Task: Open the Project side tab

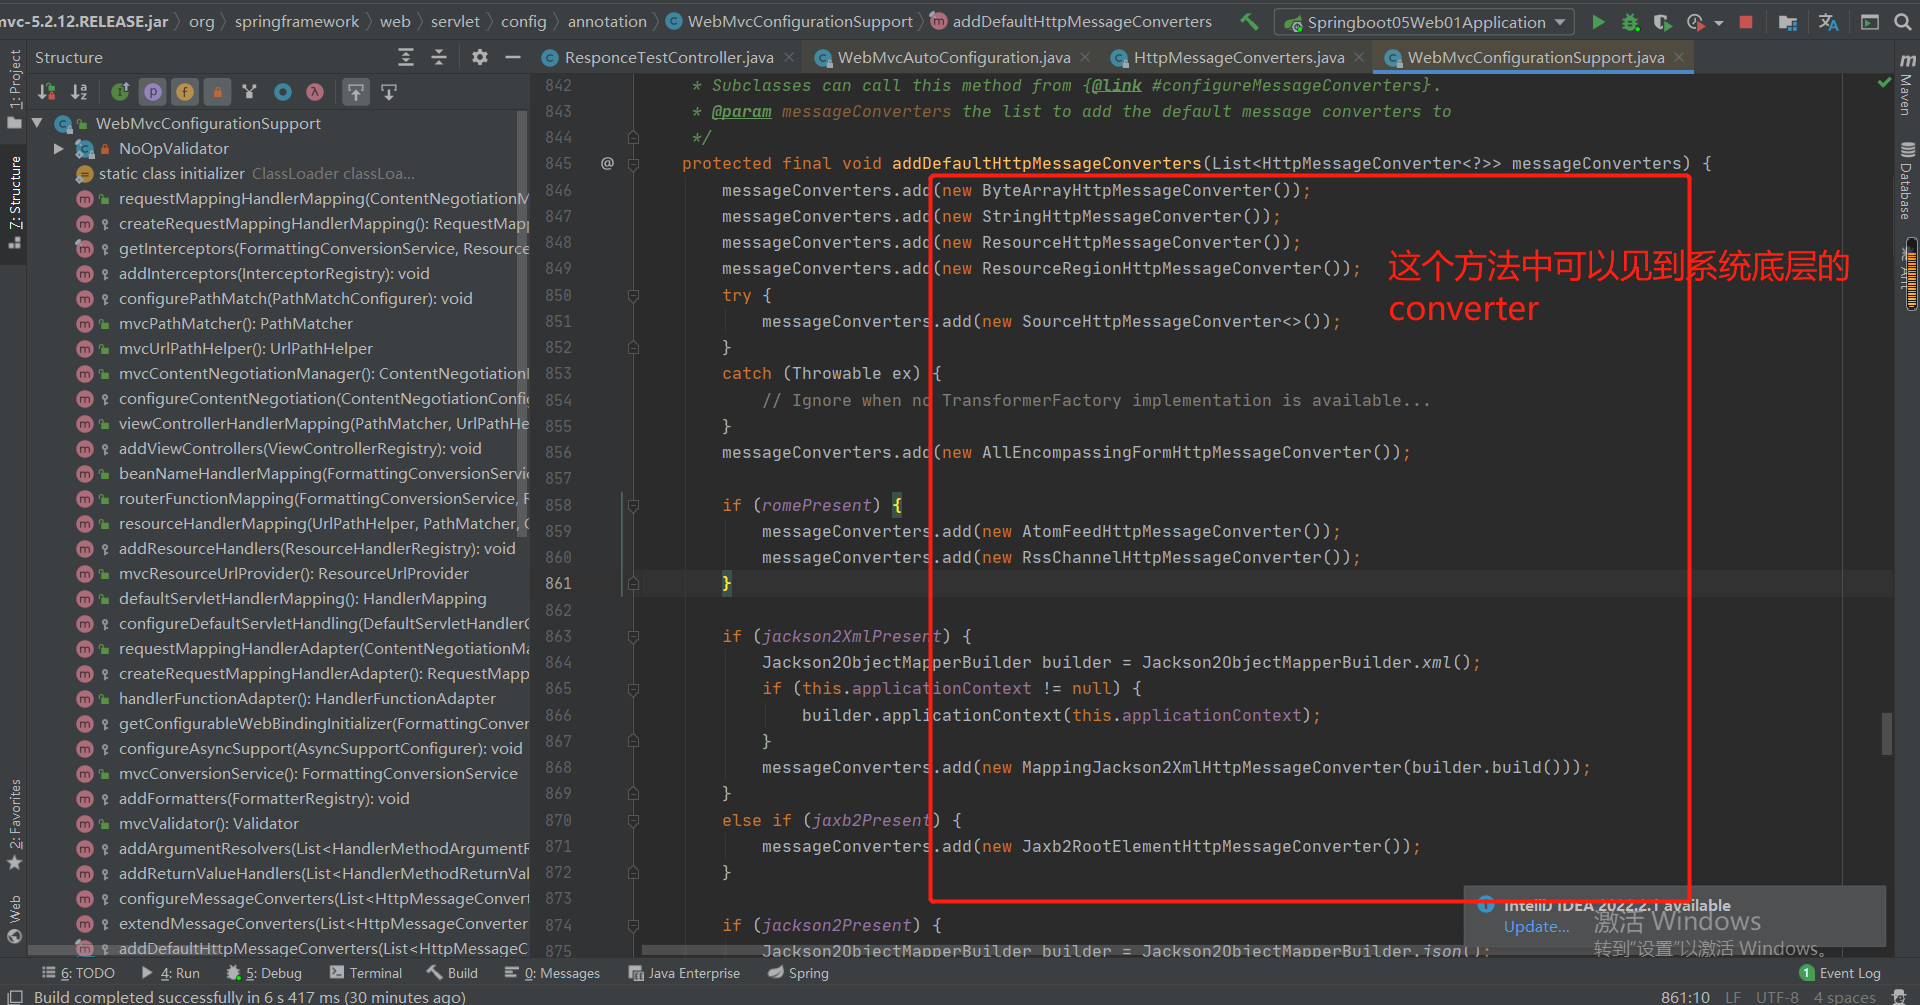Action: coord(14,89)
